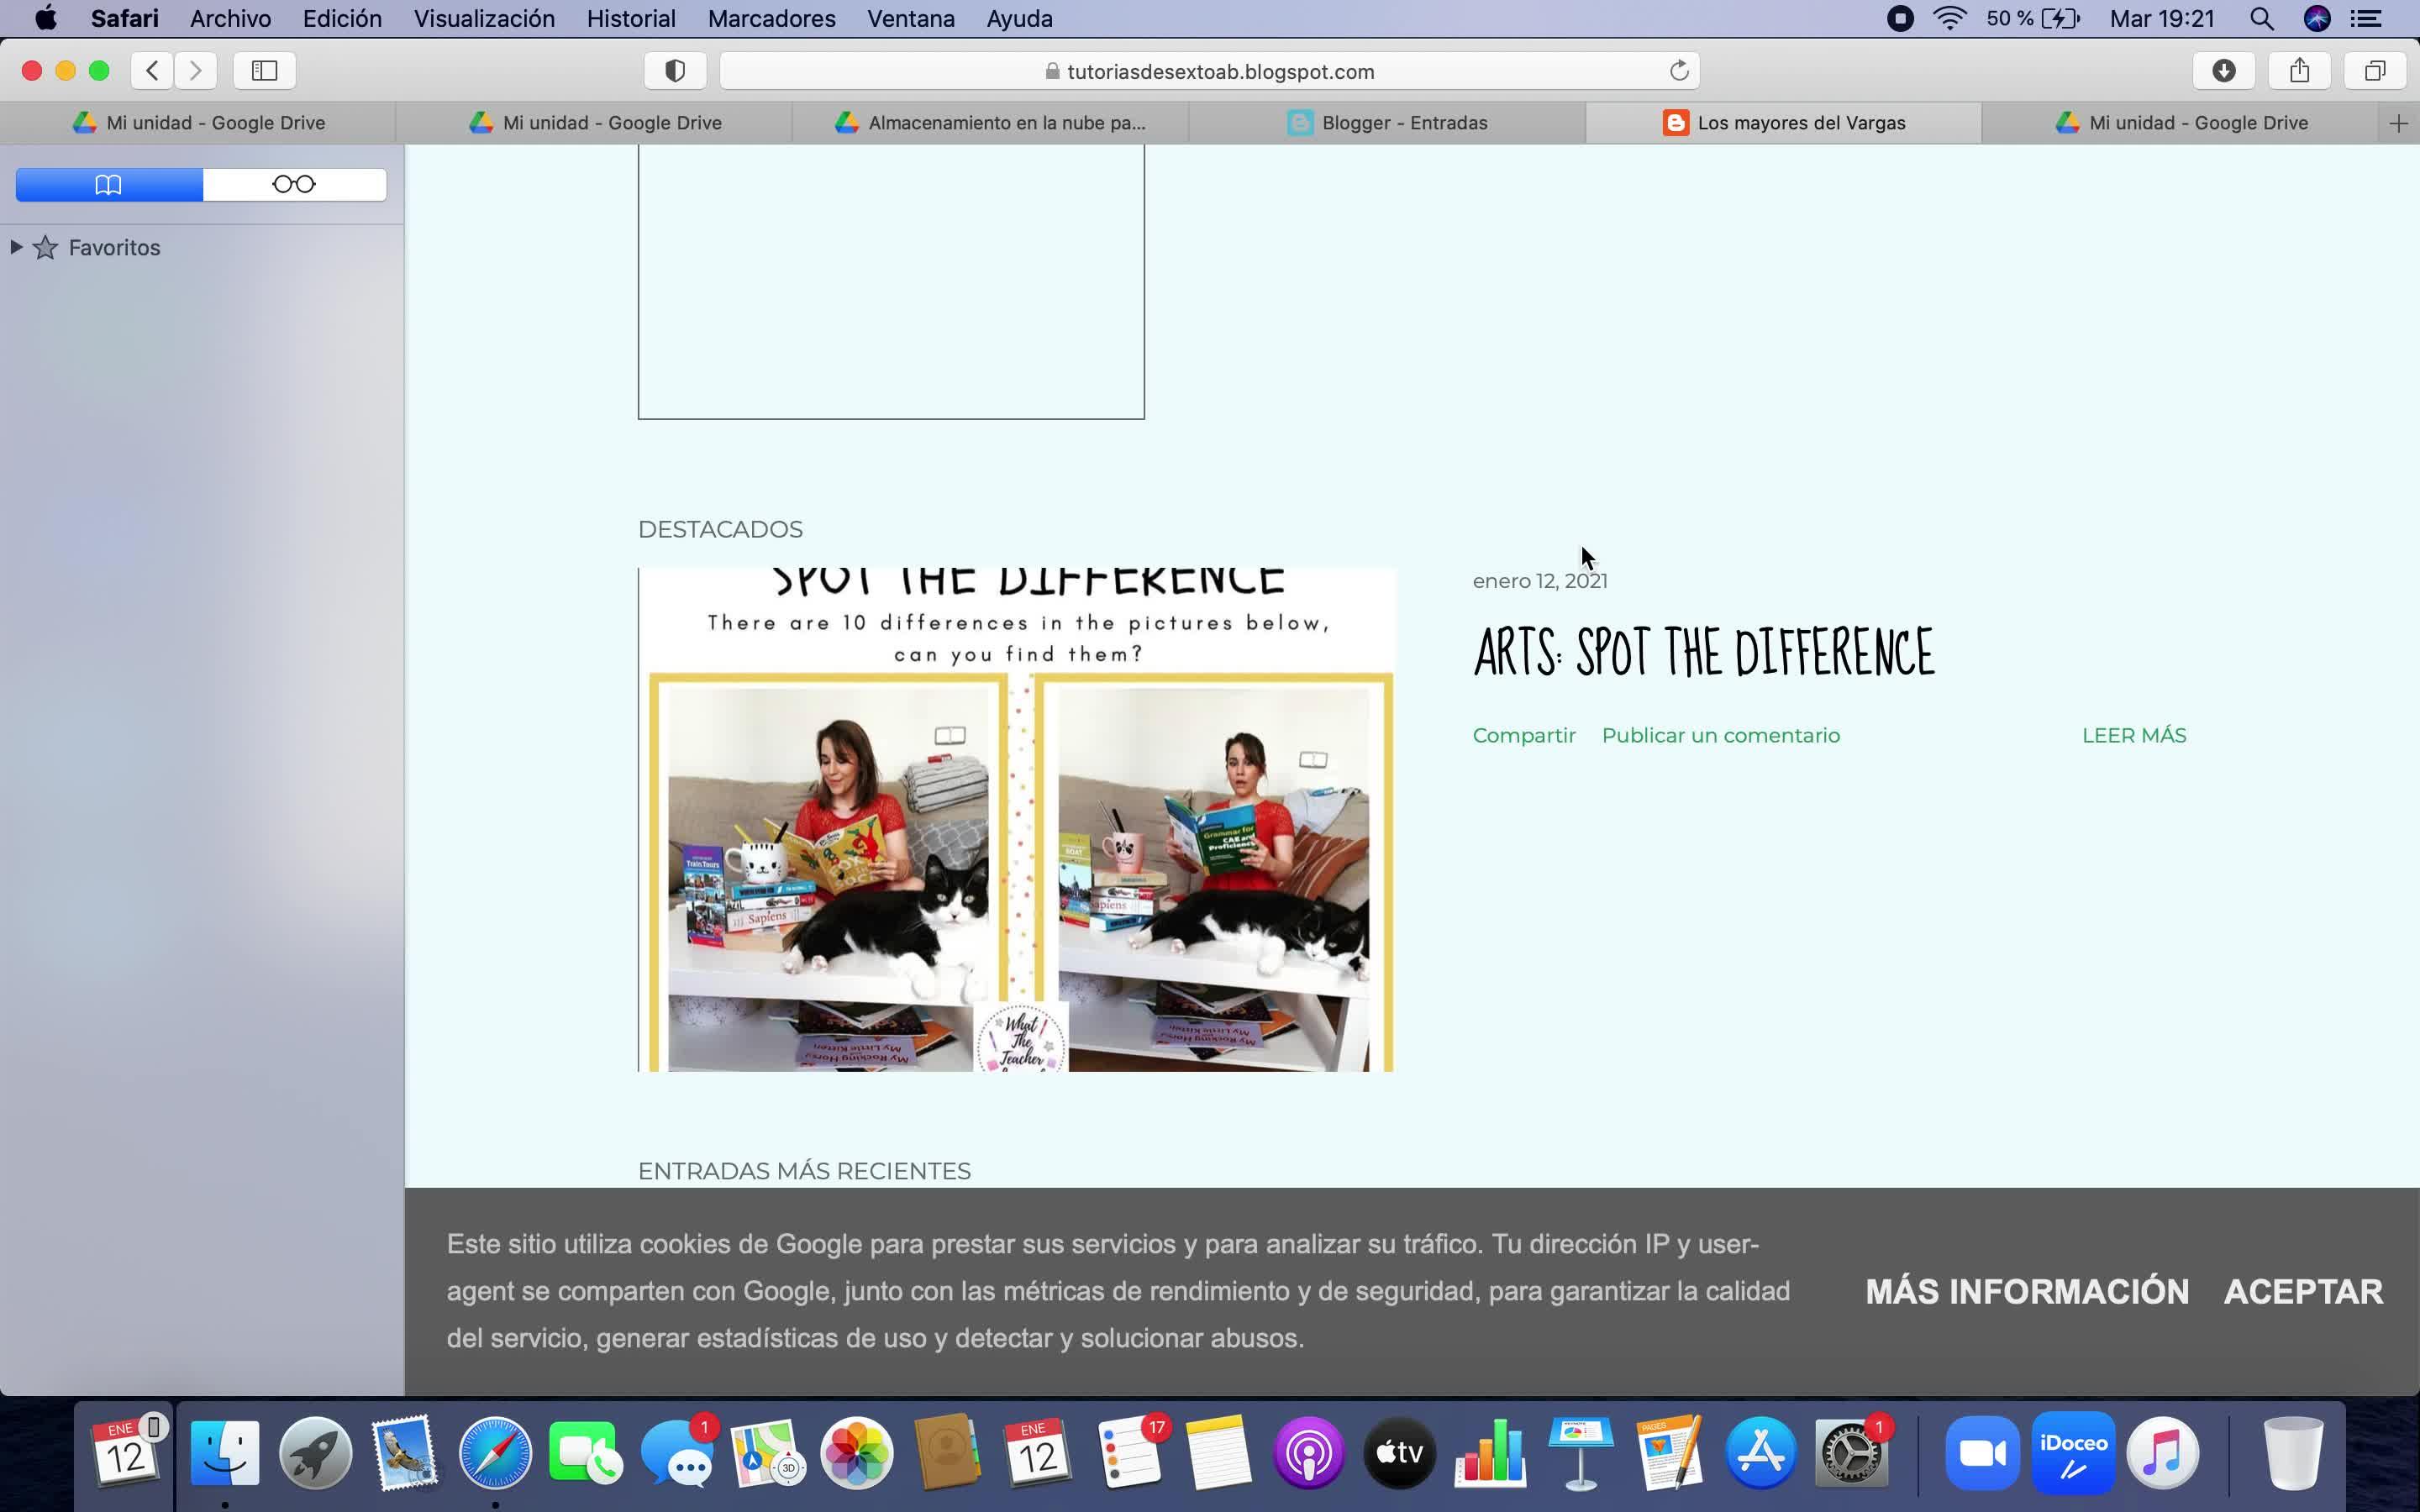Show the tab overview icon

tap(2375, 71)
